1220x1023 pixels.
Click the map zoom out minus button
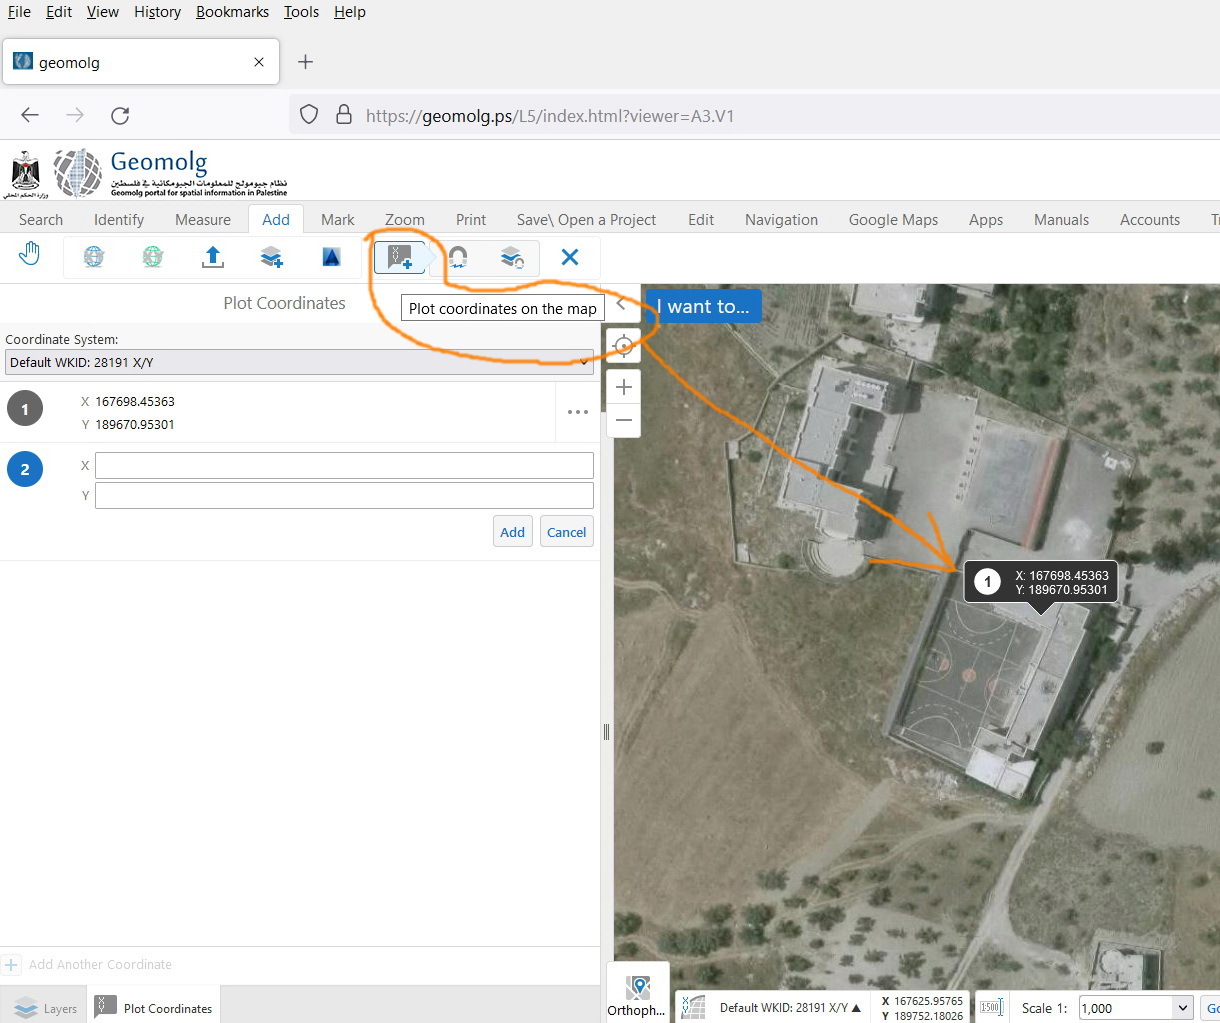[x=624, y=420]
